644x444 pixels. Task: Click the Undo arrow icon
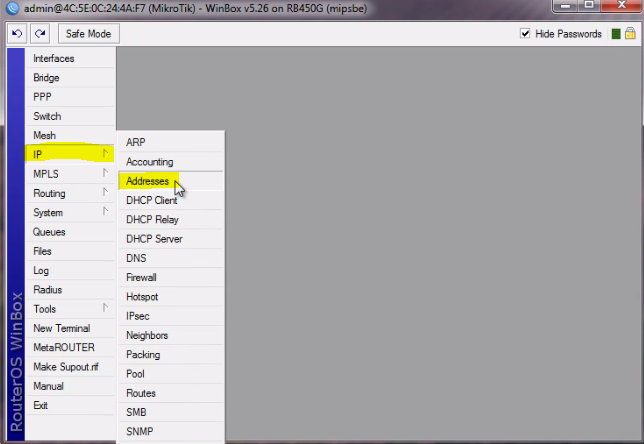17,33
